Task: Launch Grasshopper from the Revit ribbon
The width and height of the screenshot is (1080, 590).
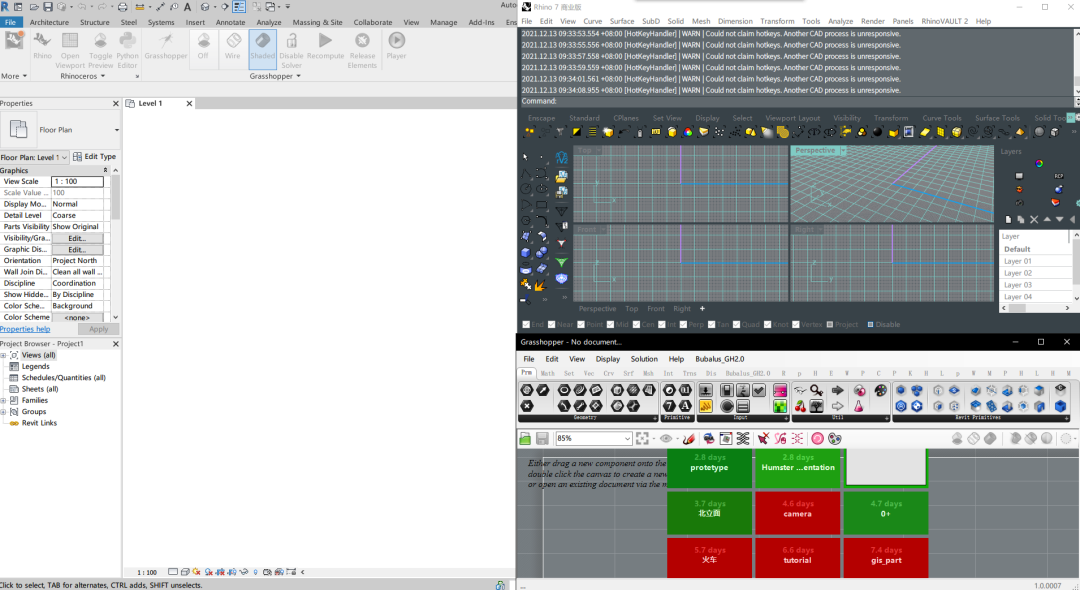Action: pyautogui.click(x=166, y=48)
